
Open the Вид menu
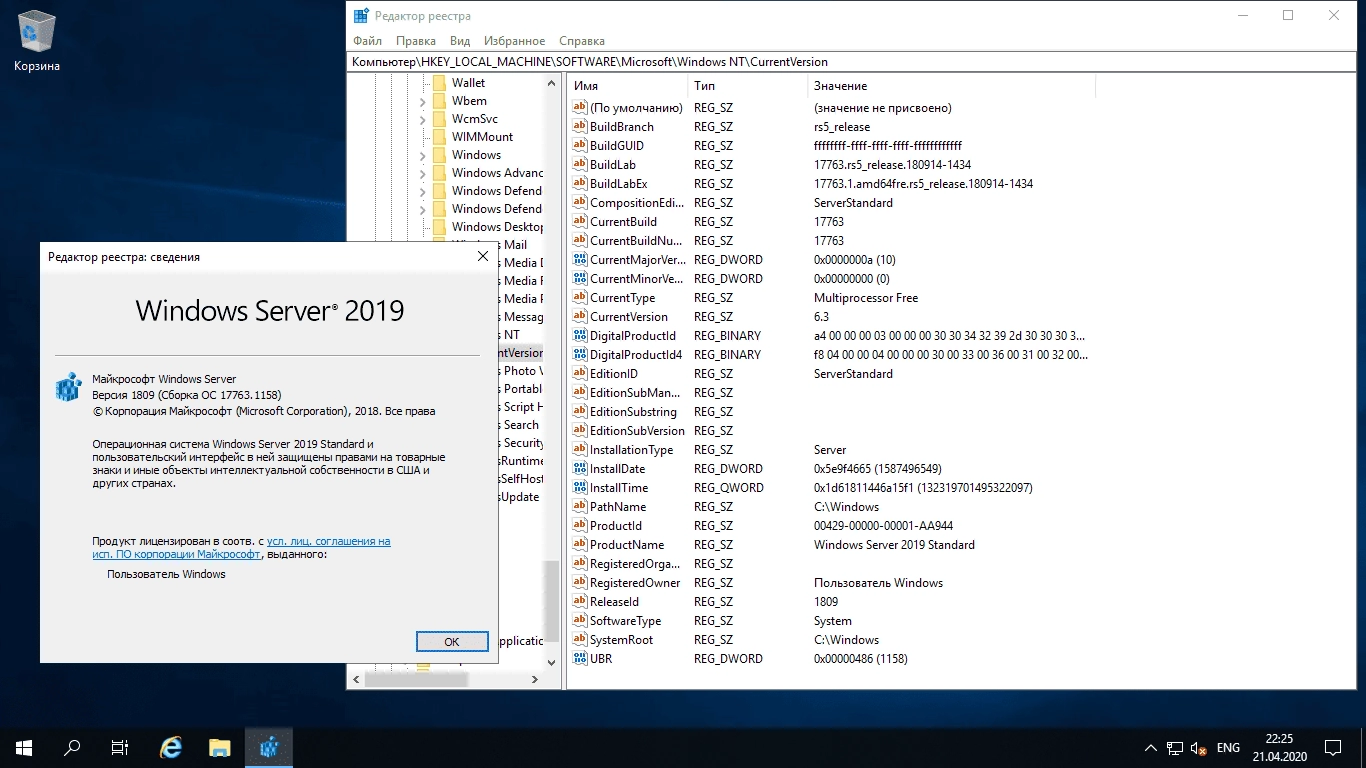[460, 41]
